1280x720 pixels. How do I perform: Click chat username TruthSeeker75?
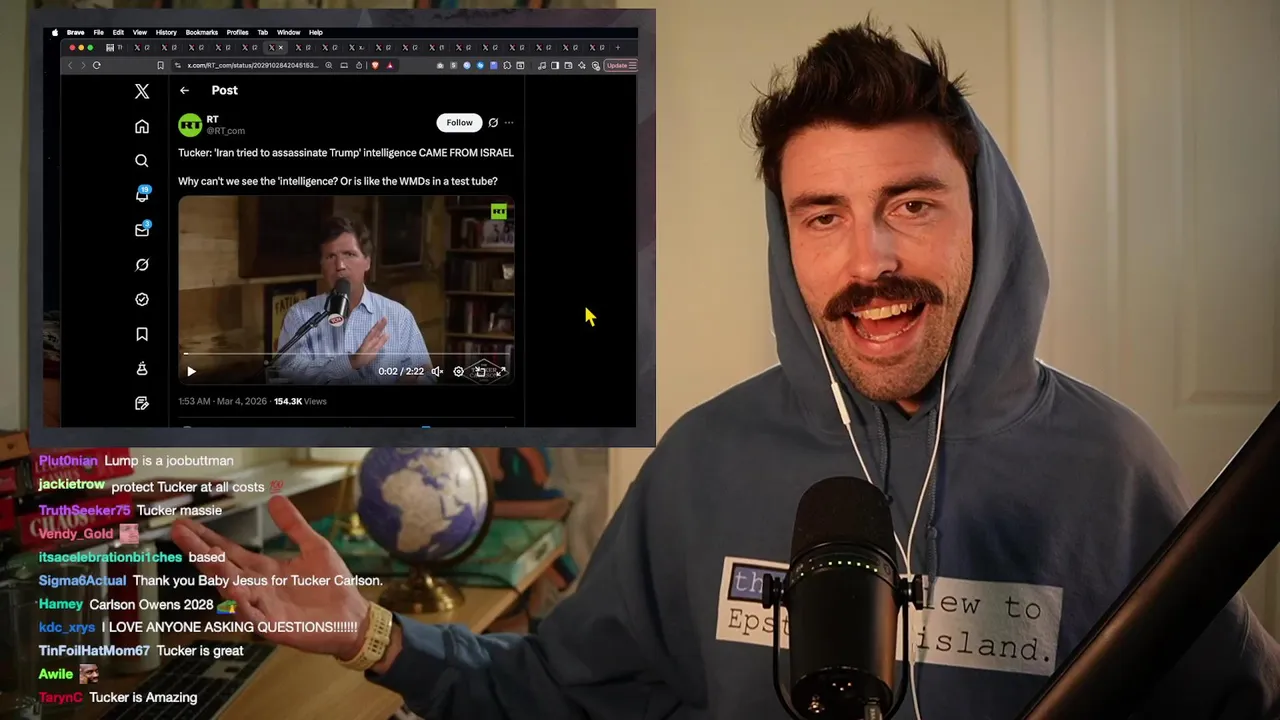(x=84, y=510)
